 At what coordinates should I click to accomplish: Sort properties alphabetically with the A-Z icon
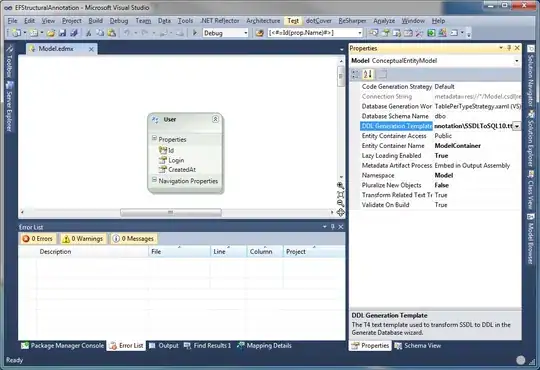pos(368,74)
